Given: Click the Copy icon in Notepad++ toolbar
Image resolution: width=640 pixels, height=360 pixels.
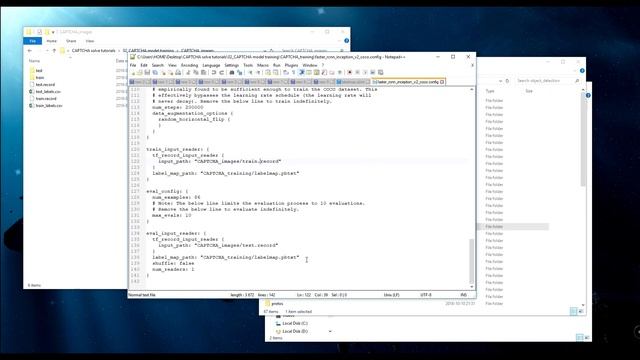Looking at the screenshot, I should click(196, 72).
